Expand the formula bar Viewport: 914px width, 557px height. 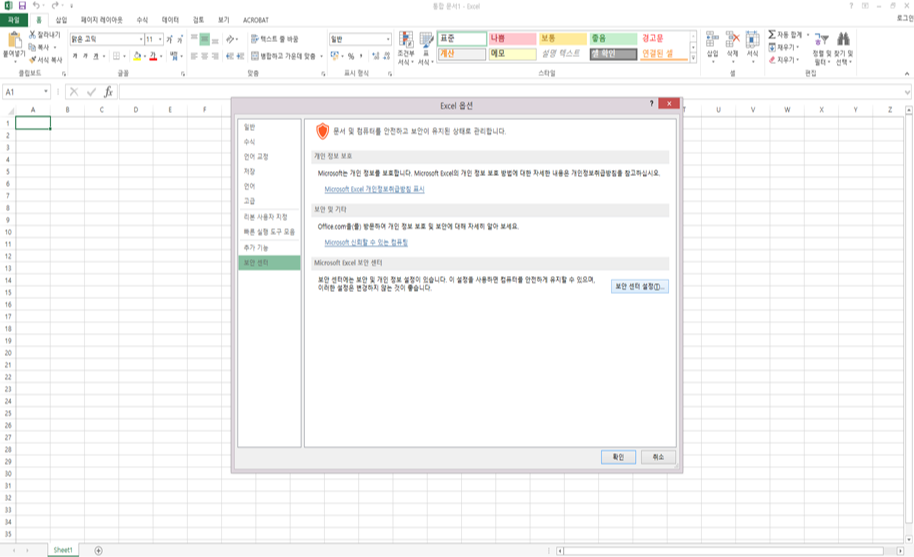[908, 92]
